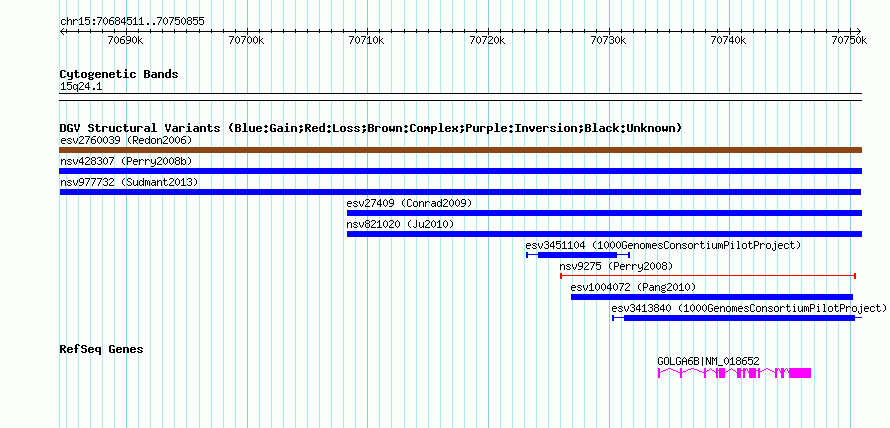Click the 70740k ruler mark

pos(729,40)
